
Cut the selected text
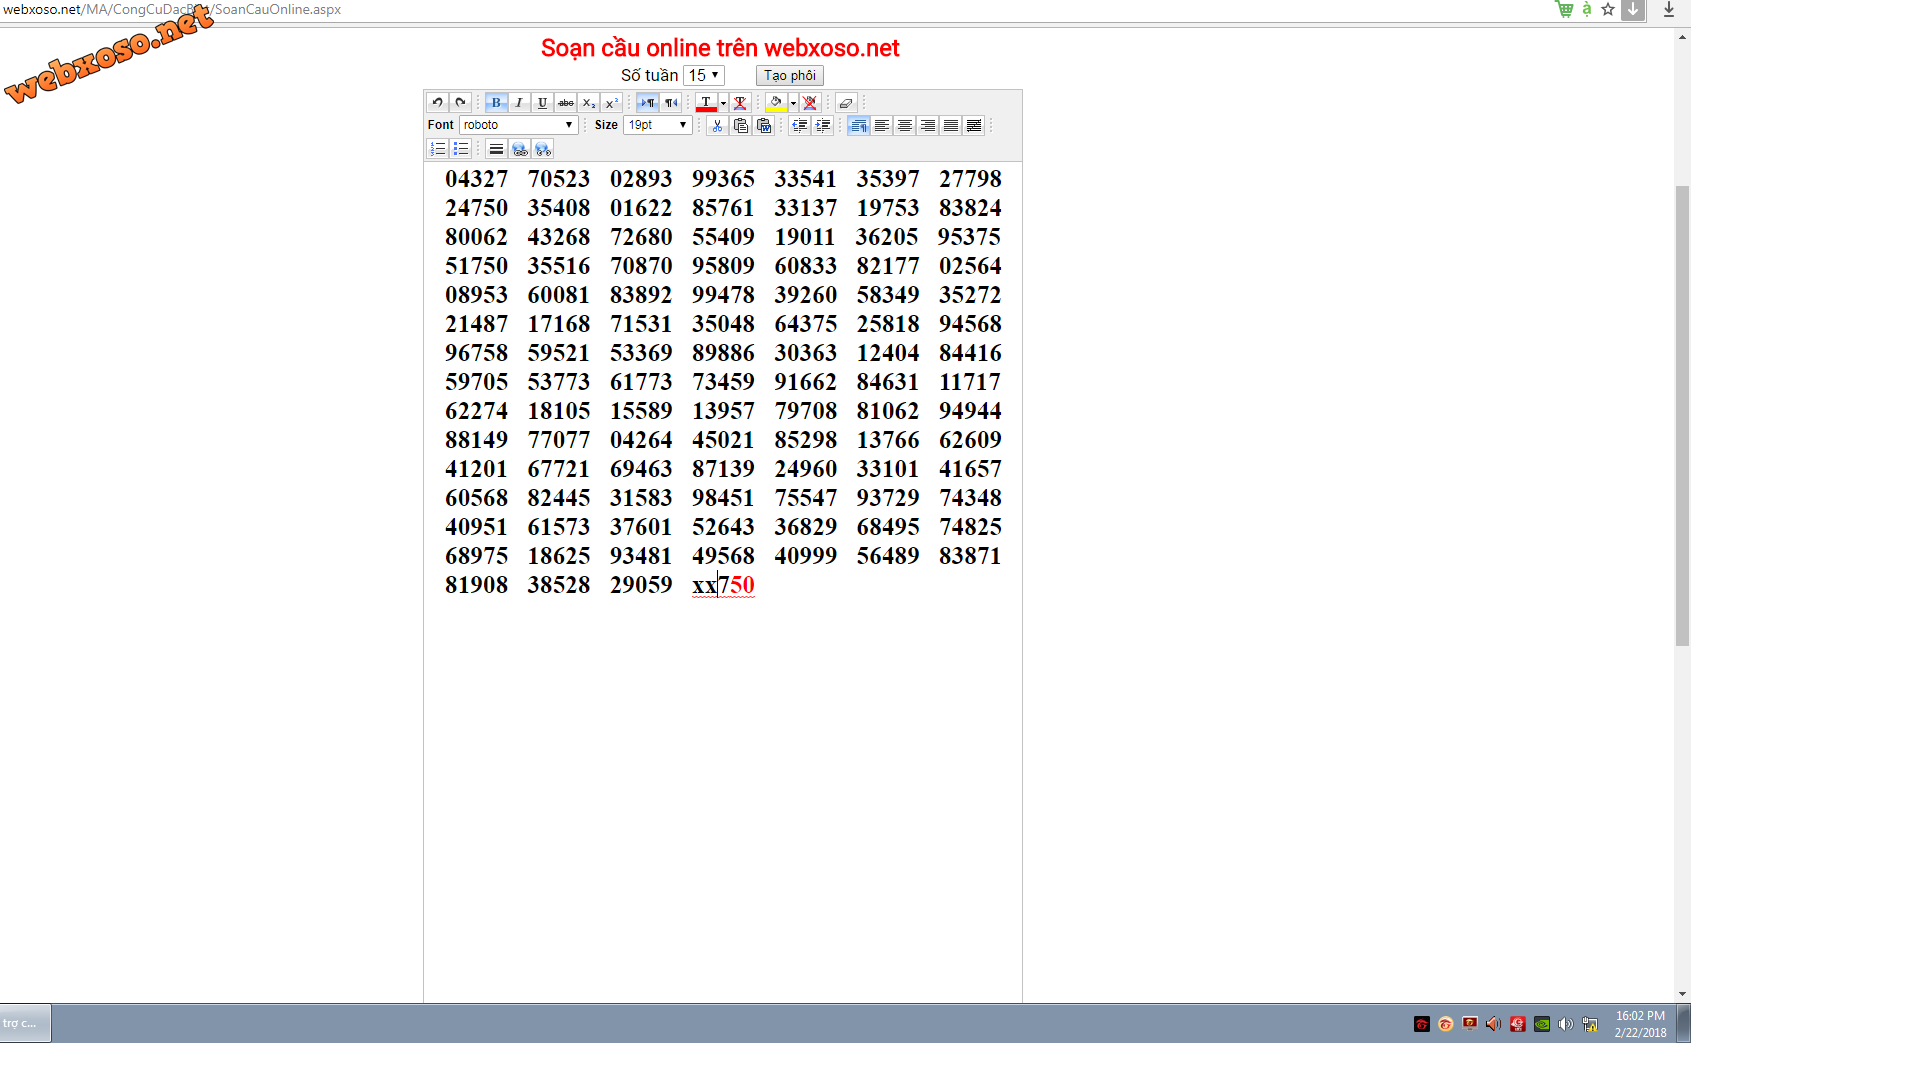tap(717, 126)
